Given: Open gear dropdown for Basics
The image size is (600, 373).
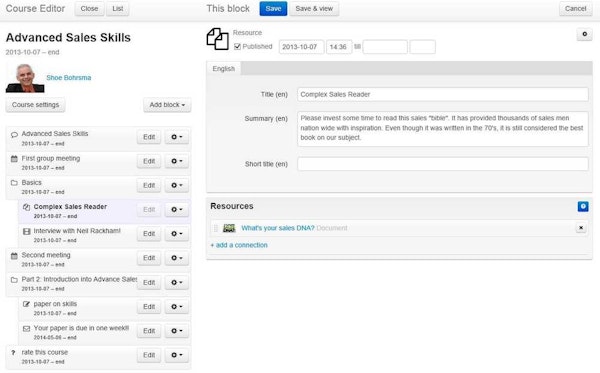Looking at the screenshot, I should tap(176, 185).
